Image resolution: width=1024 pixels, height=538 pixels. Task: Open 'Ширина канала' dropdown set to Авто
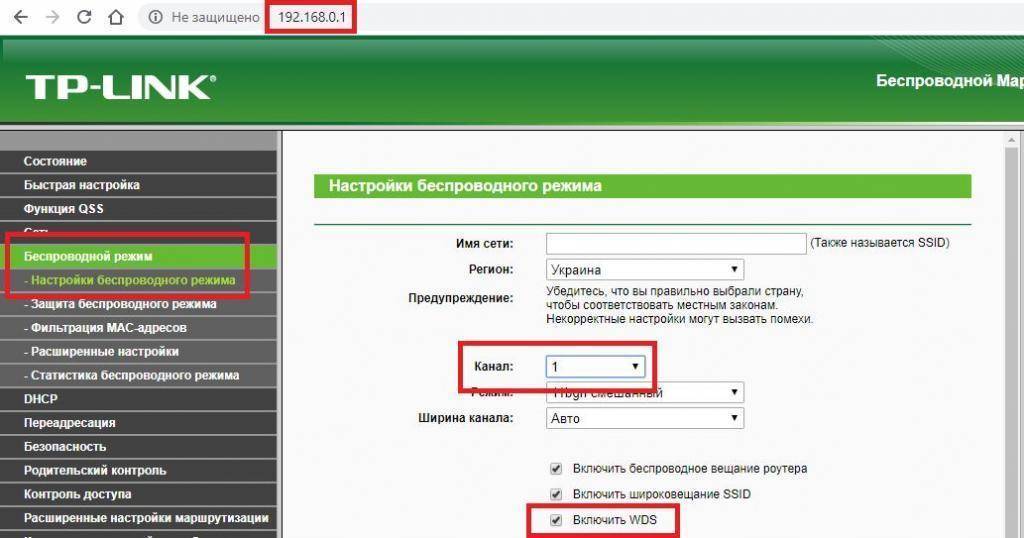[x=645, y=418]
